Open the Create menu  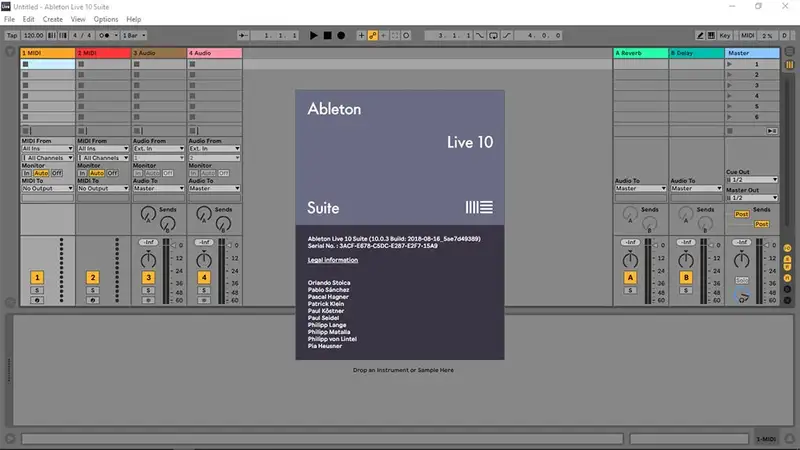pyautogui.click(x=53, y=19)
